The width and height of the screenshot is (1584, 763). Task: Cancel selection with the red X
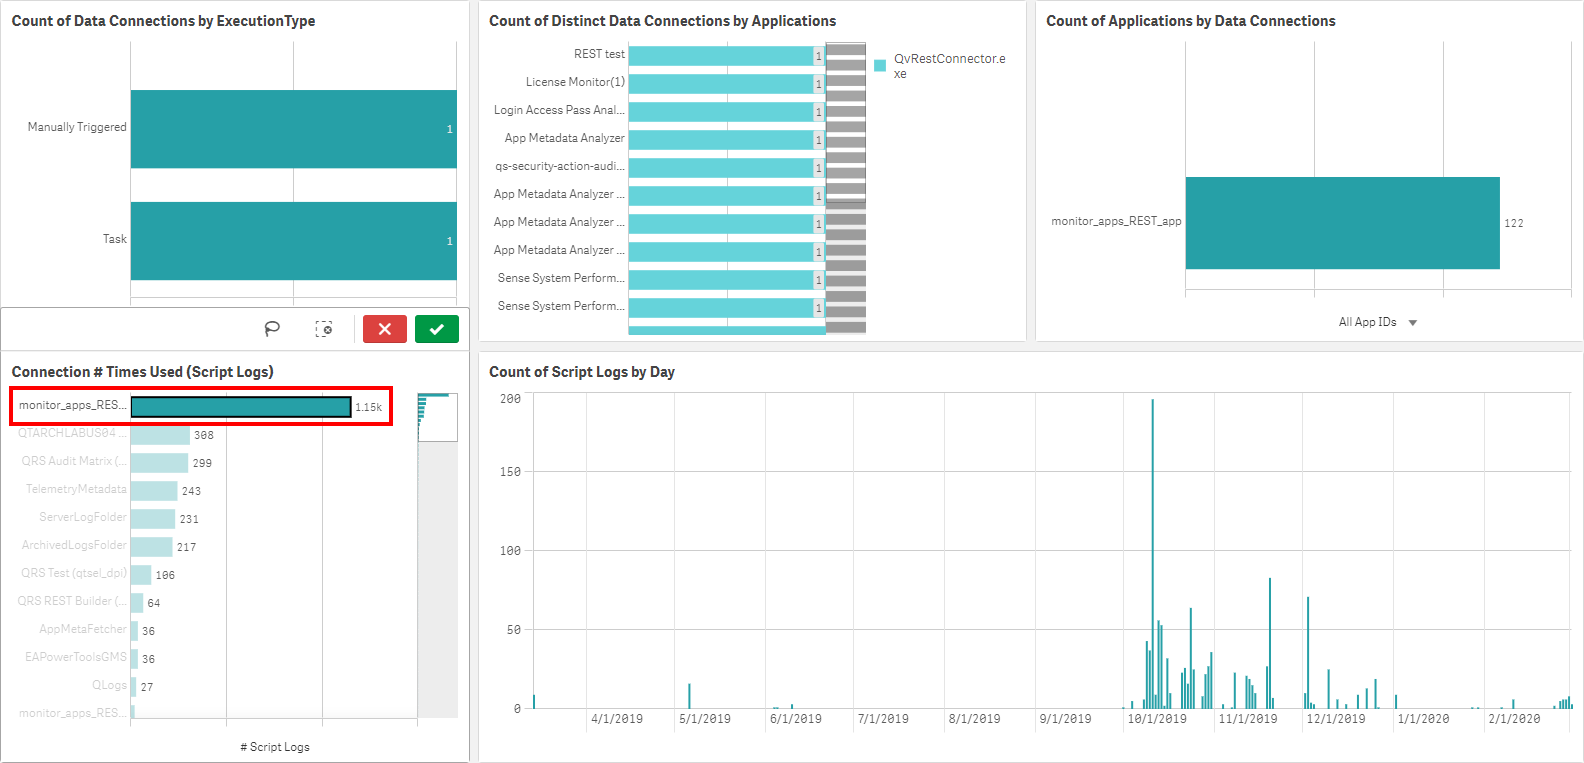[384, 329]
